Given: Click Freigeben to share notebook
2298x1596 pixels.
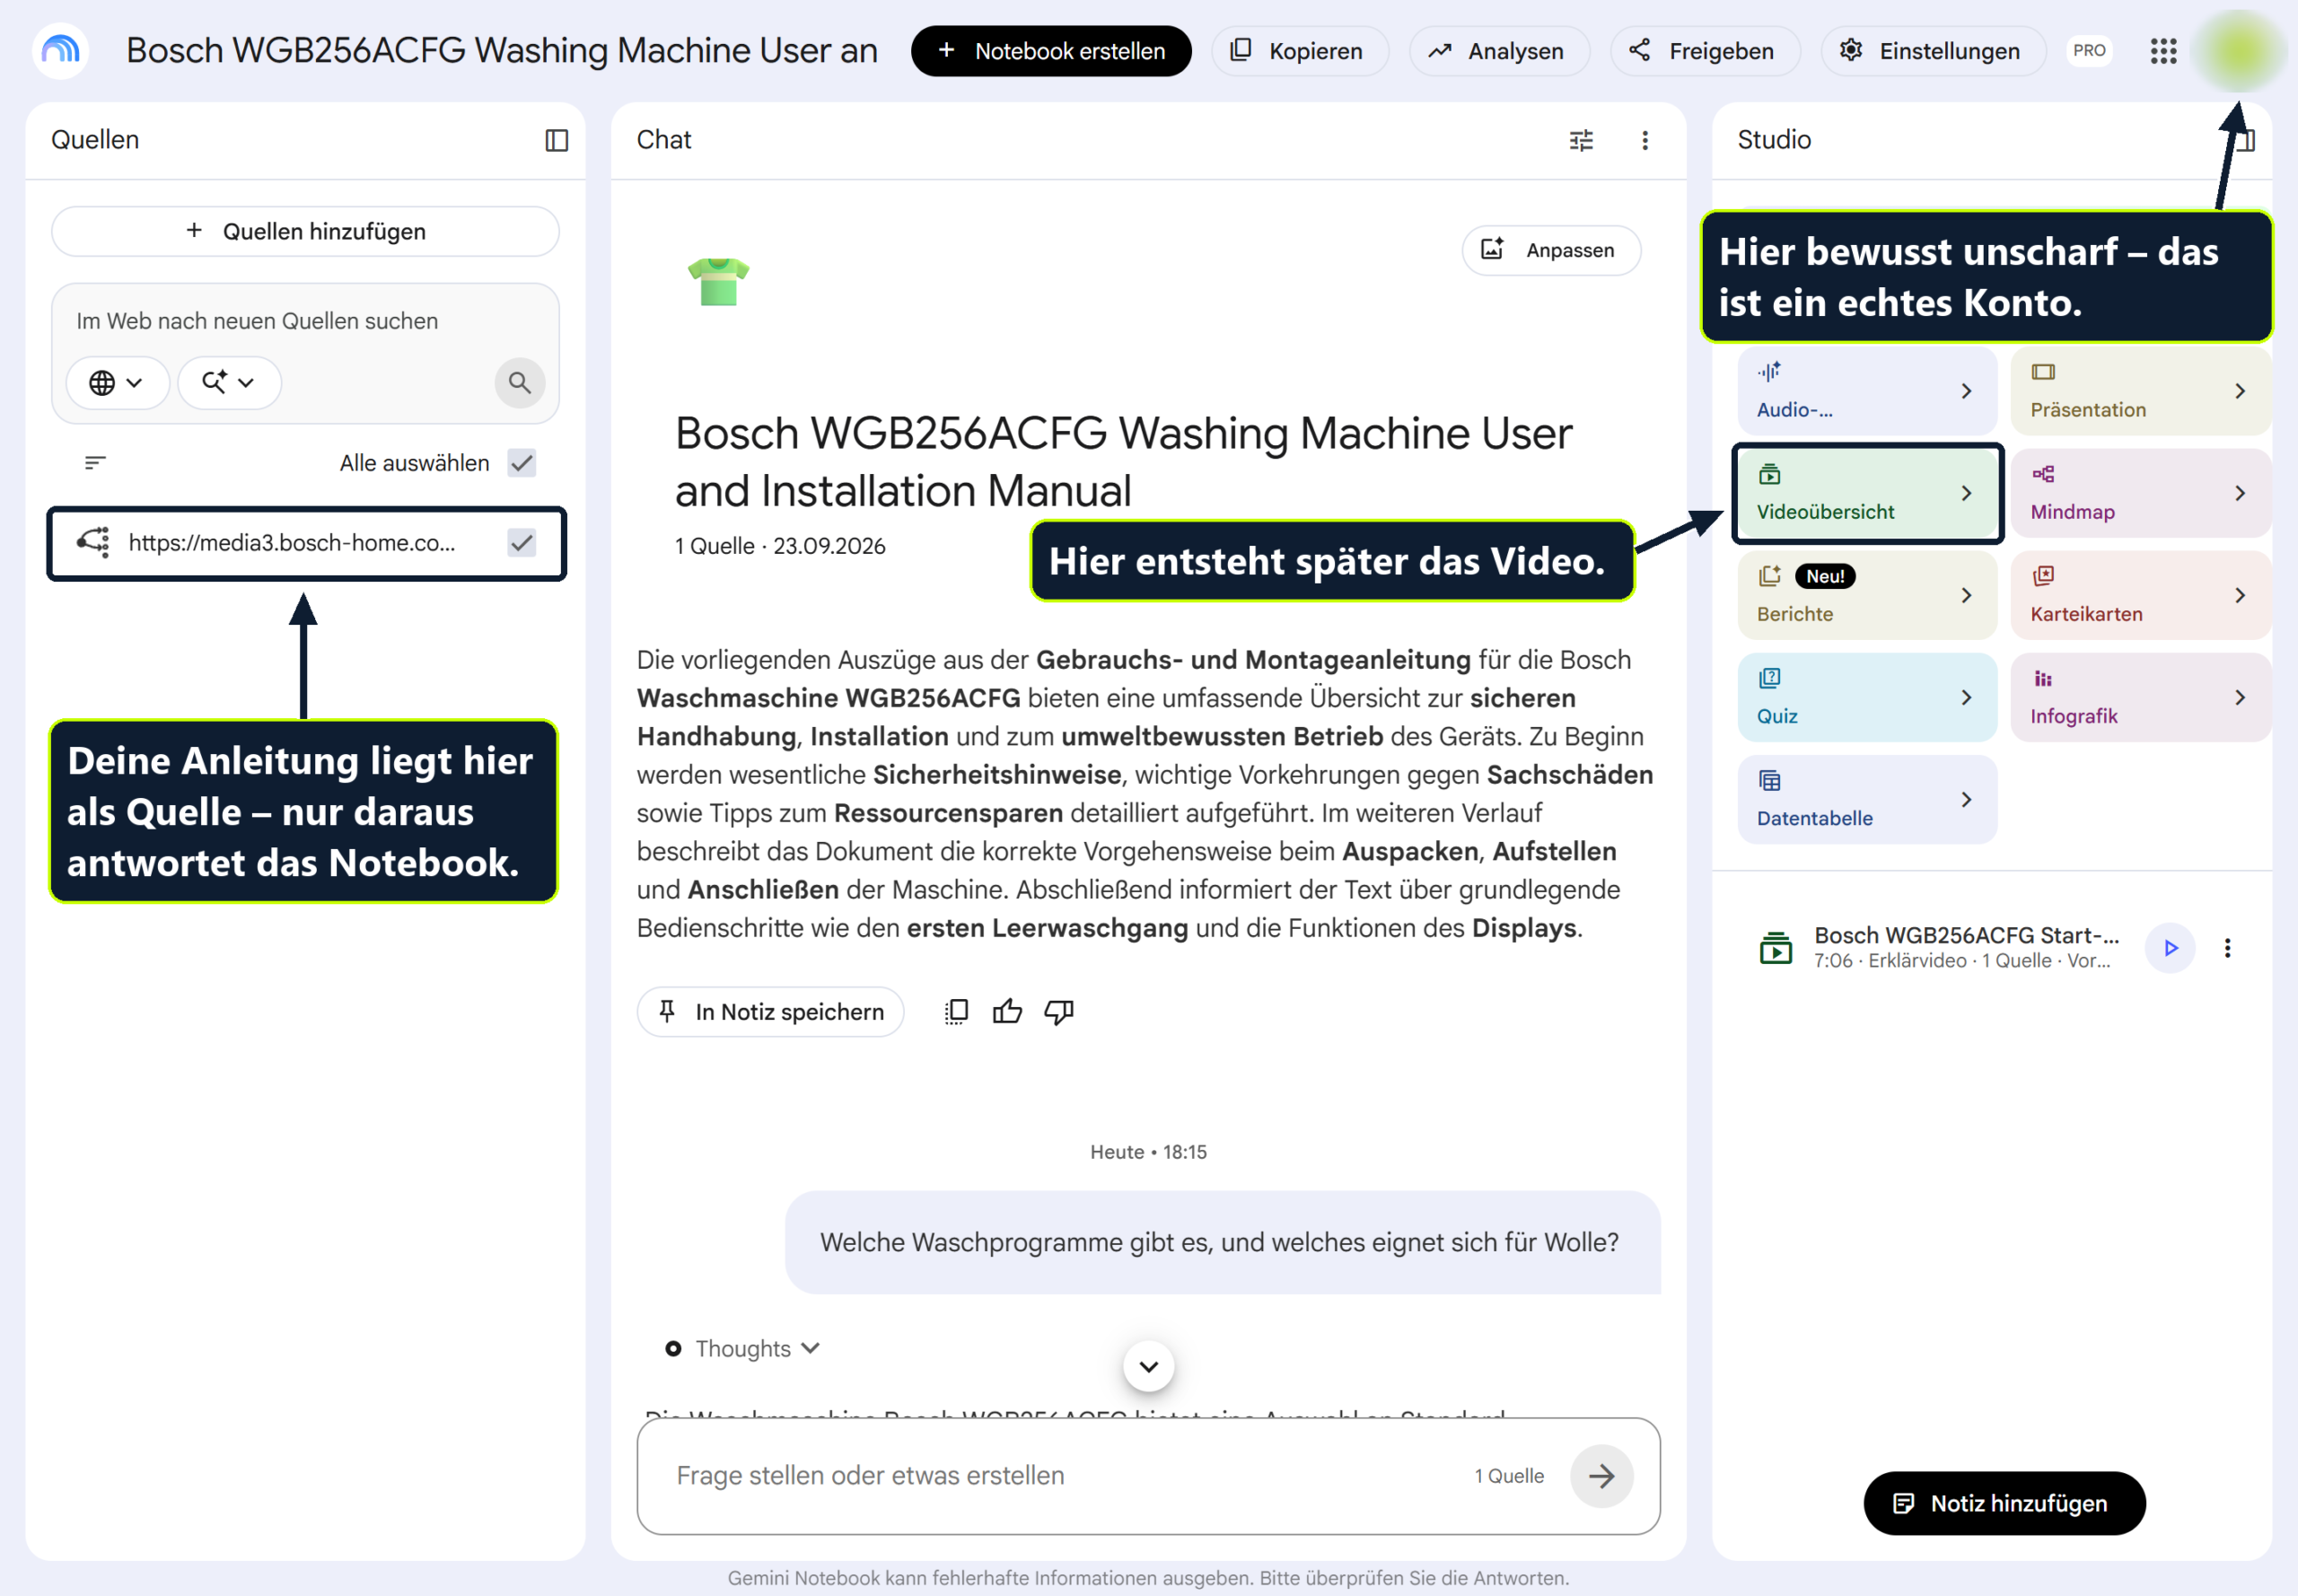Looking at the screenshot, I should [x=1705, y=51].
